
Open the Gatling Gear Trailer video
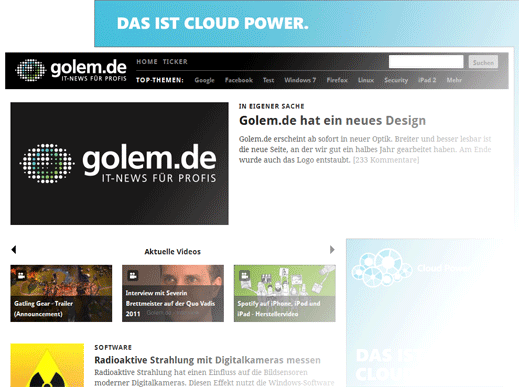coord(61,293)
